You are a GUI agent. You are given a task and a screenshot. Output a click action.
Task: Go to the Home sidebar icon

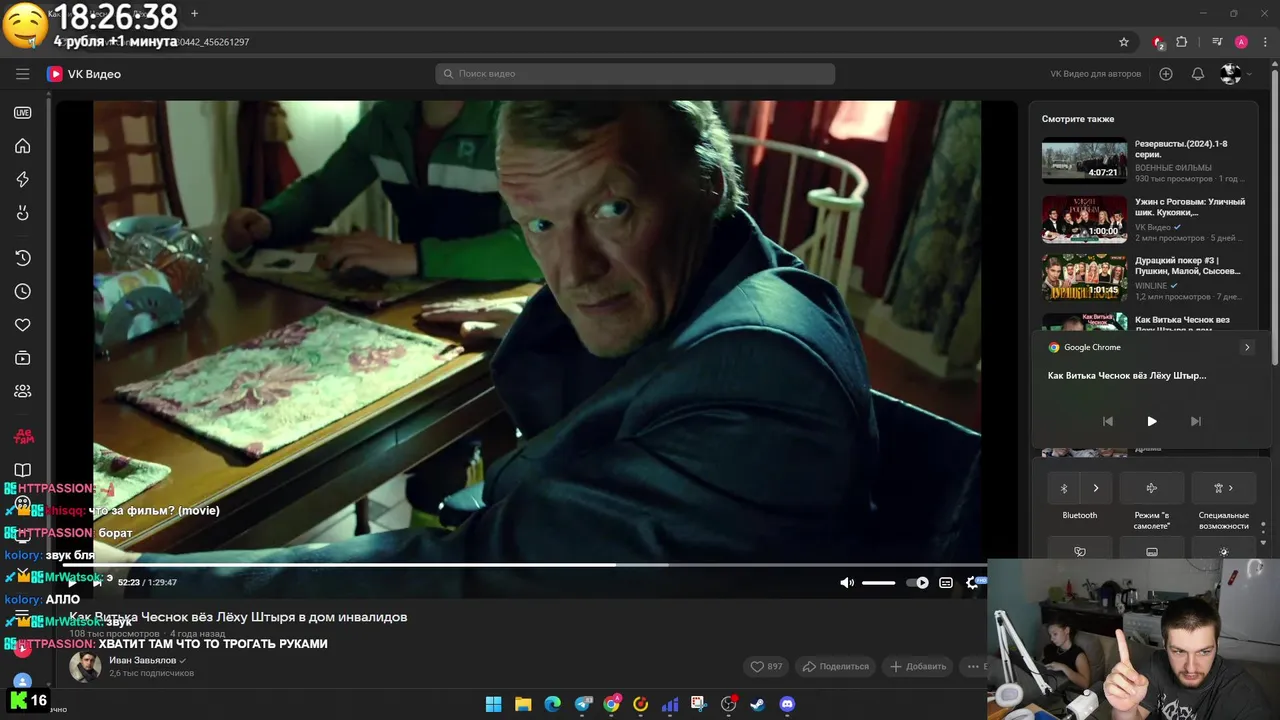pyautogui.click(x=22, y=146)
